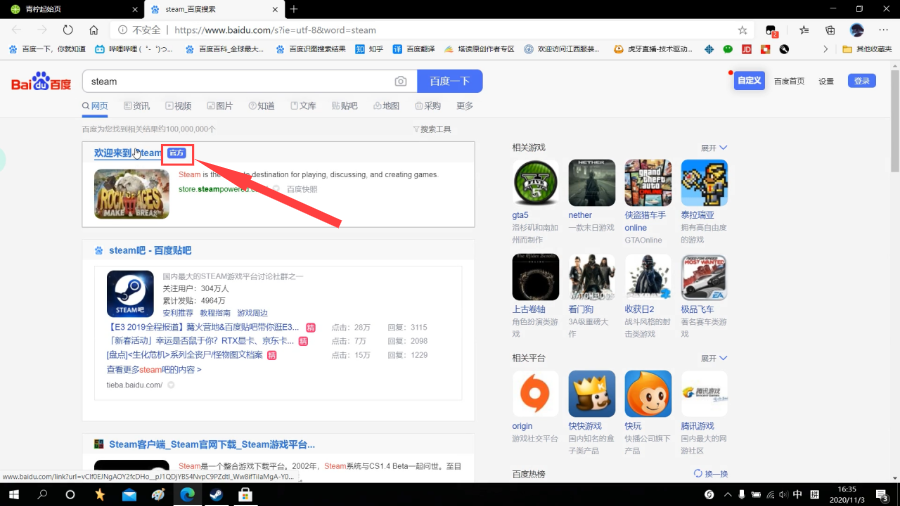Click the Baidu logo
Image resolution: width=900 pixels, height=506 pixels.
pos(41,81)
